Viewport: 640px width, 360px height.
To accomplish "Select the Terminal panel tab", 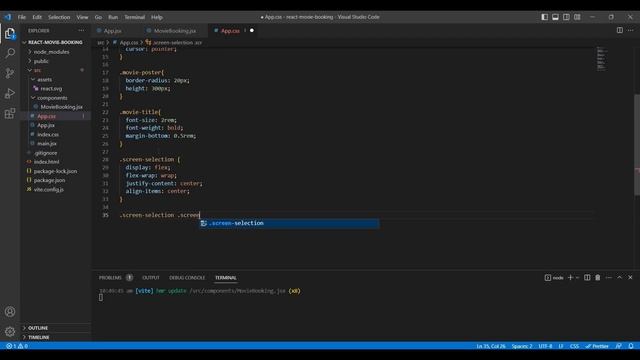I will (226, 278).
